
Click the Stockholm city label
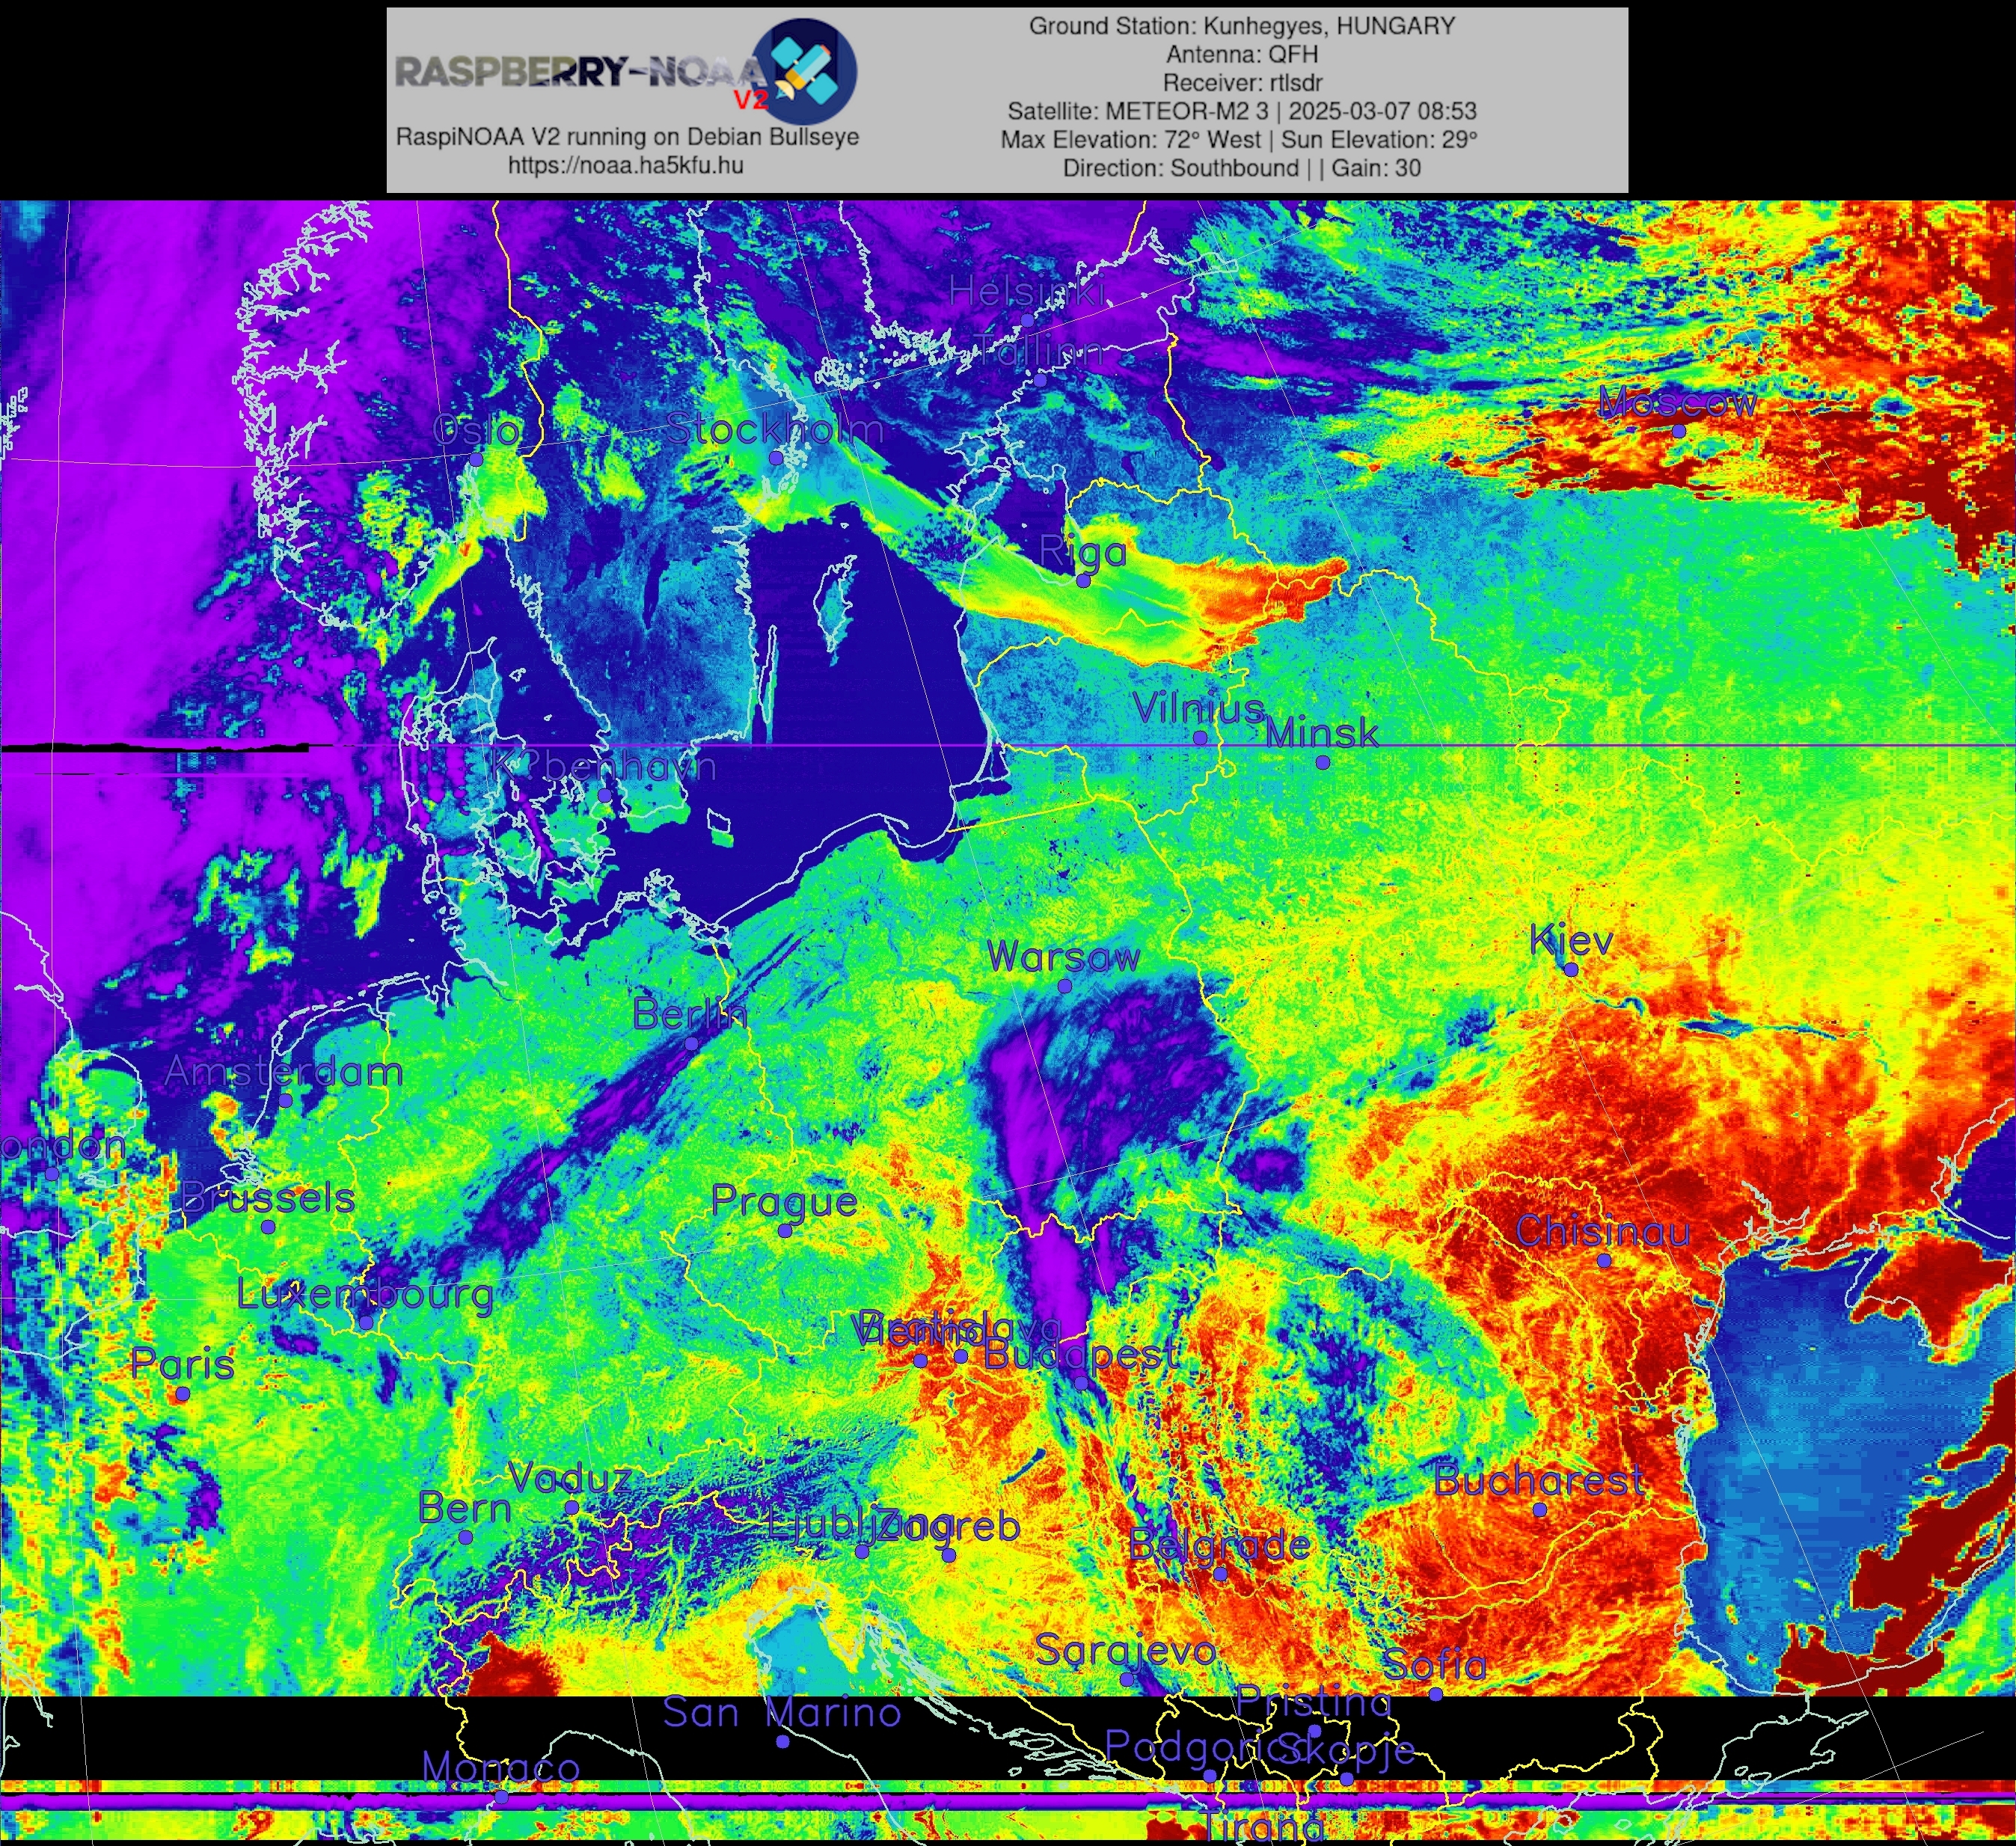(x=775, y=429)
